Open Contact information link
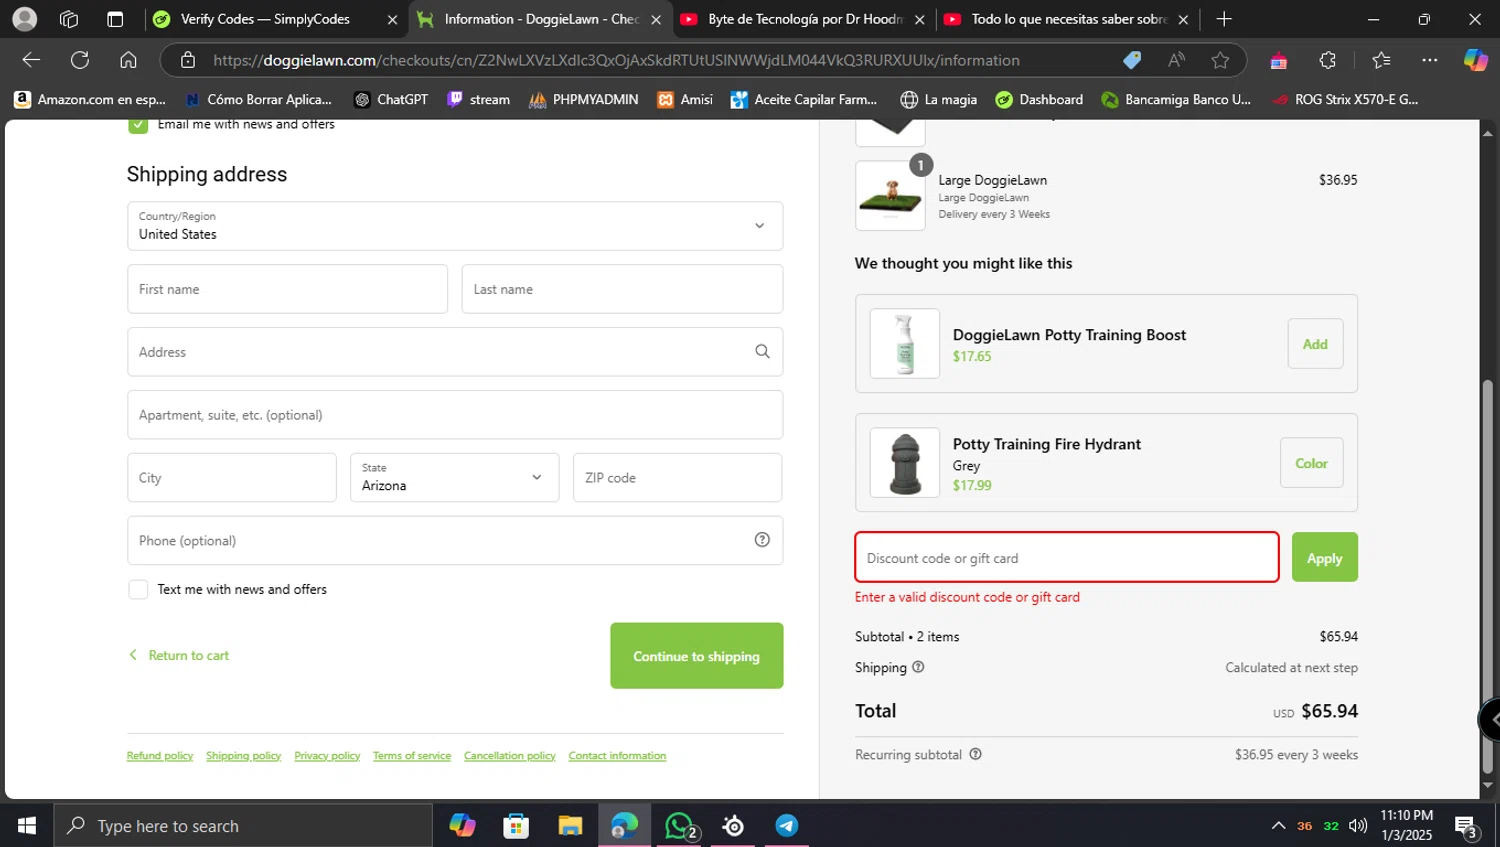 (x=617, y=756)
